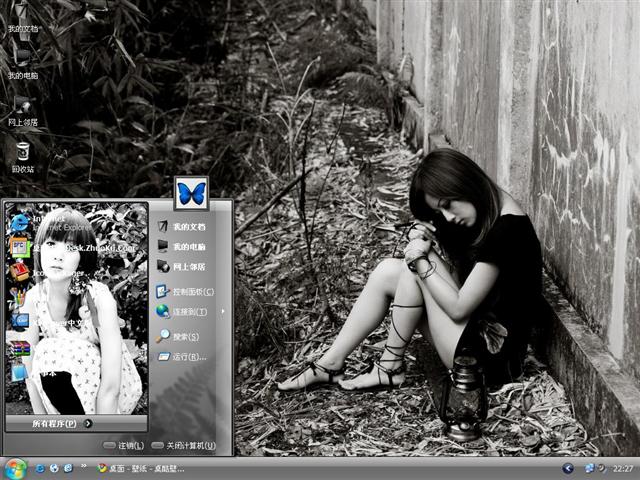This screenshot has width=640, height=480.
Task: Show hidden system tray icons arrow
Action: tap(568, 468)
